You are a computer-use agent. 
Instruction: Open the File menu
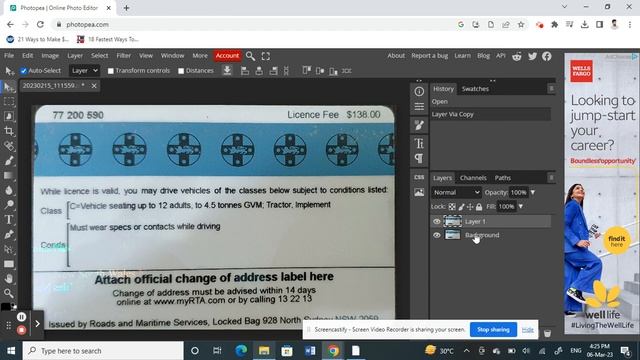tap(9, 56)
